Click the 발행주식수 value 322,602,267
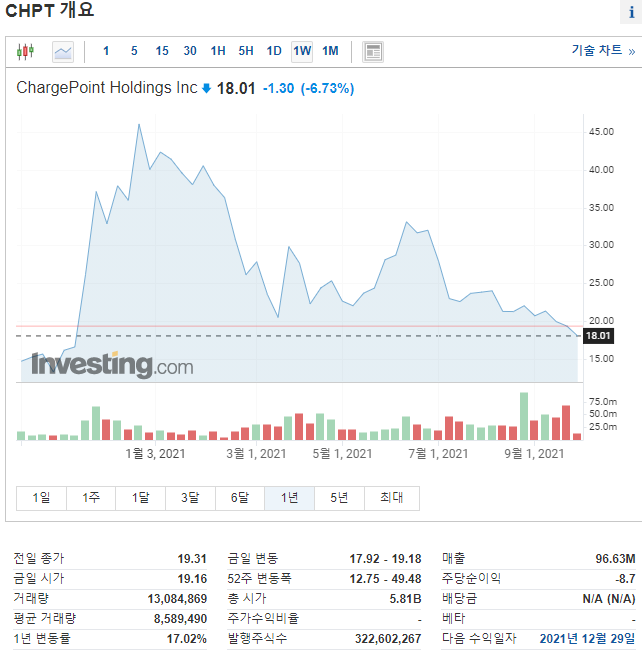This screenshot has width=642, height=651. (388, 639)
